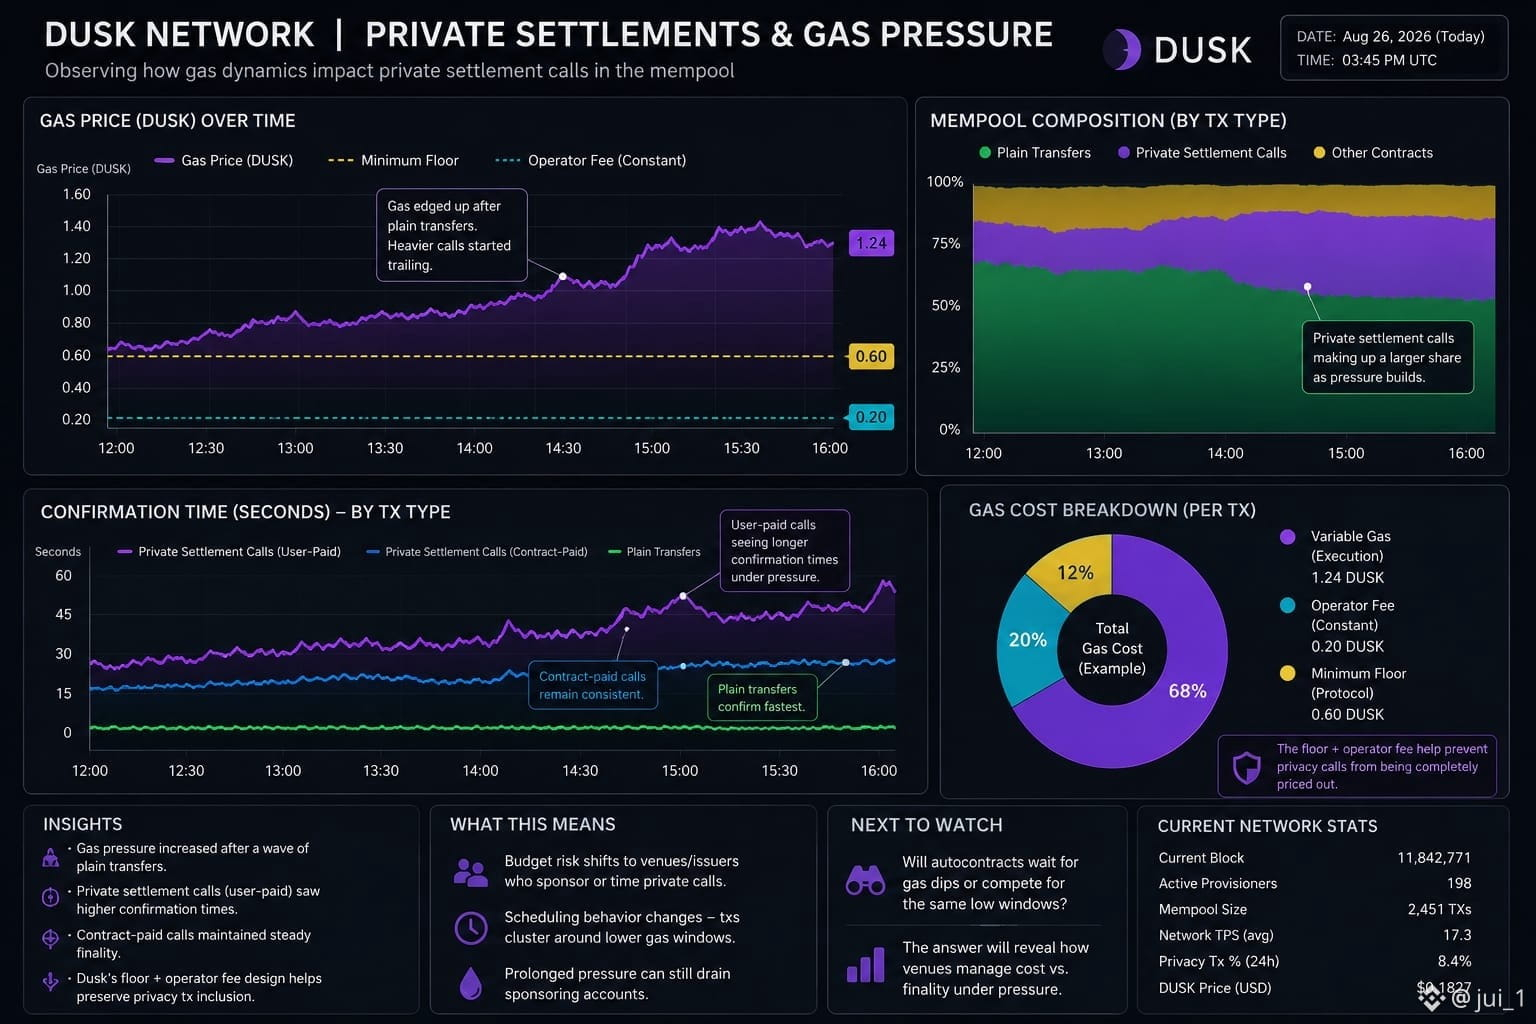The image size is (1536, 1024).
Task: Click the DUSK crescent logo icon
Action: click(x=1122, y=49)
